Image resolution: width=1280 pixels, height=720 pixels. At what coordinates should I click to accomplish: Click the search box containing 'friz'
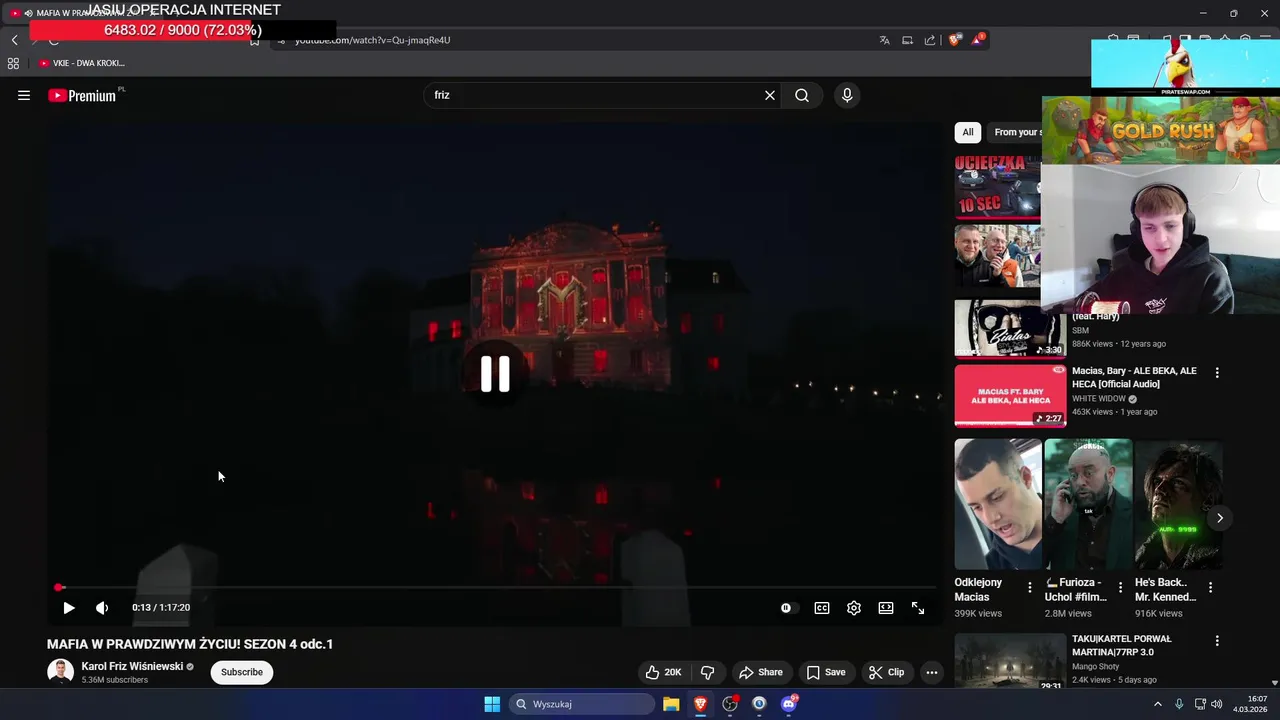point(595,95)
